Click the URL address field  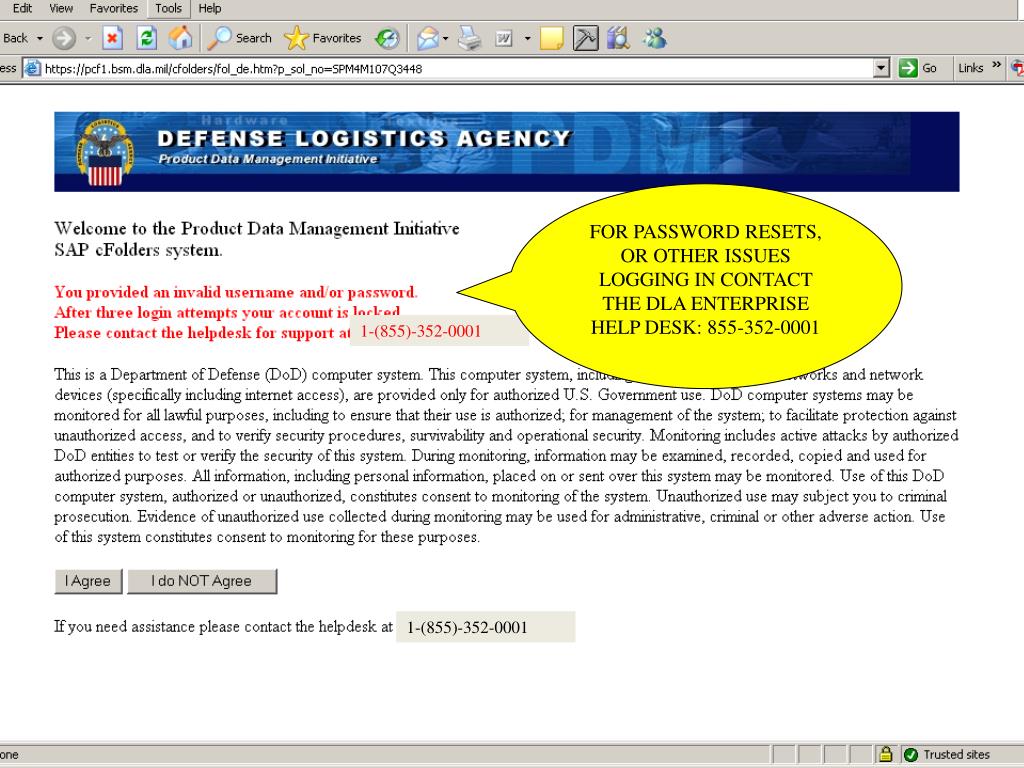(x=457, y=69)
